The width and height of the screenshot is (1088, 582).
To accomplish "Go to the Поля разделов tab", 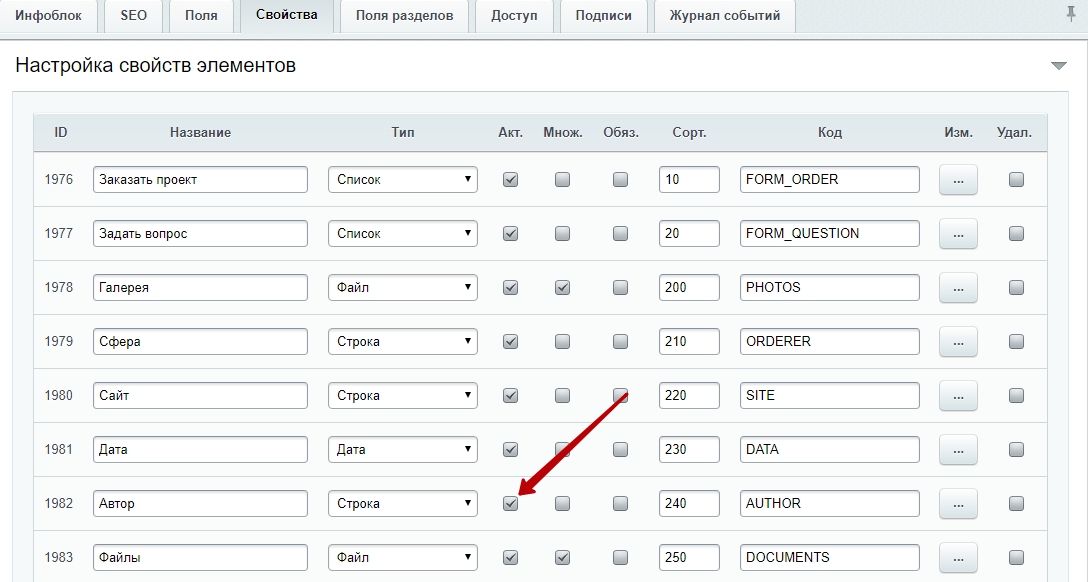I will click(405, 15).
